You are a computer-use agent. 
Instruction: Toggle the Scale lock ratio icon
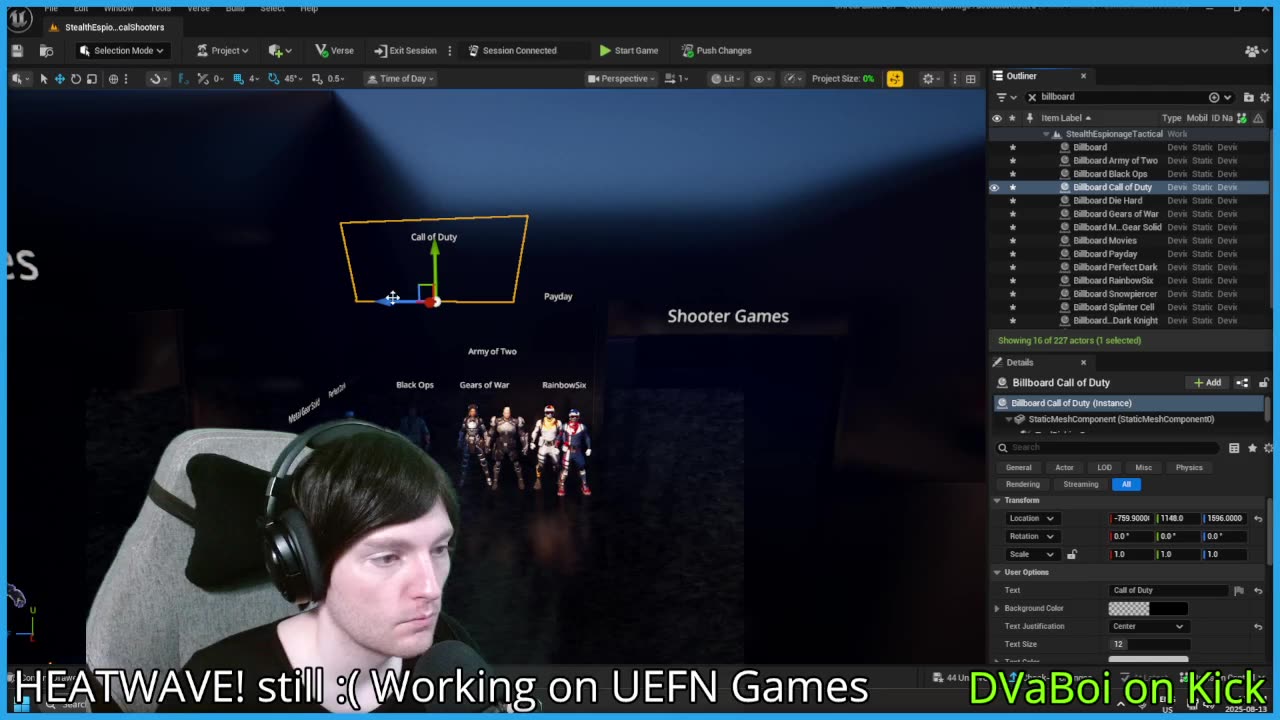1072,554
